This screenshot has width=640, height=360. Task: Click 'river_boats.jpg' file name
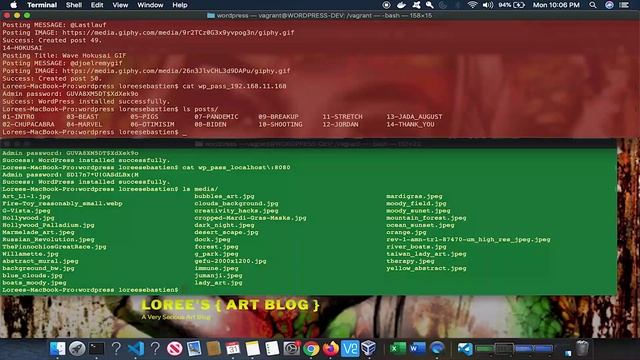pos(416,247)
